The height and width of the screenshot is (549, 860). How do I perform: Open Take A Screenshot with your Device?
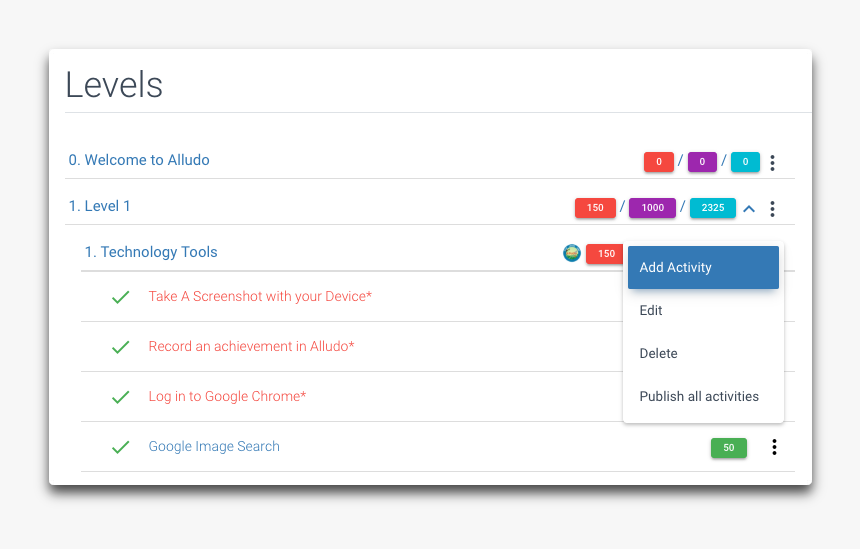click(x=260, y=296)
